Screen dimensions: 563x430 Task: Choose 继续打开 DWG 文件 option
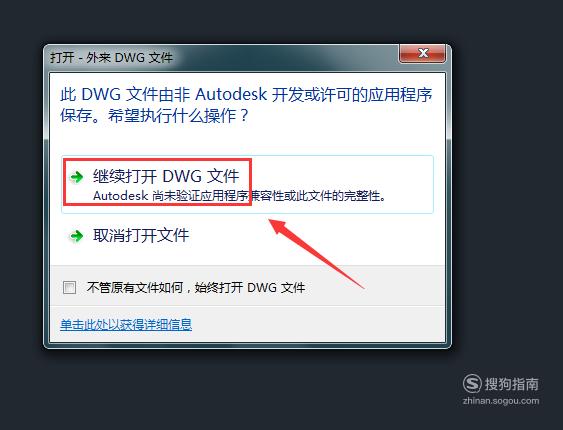coord(247,184)
